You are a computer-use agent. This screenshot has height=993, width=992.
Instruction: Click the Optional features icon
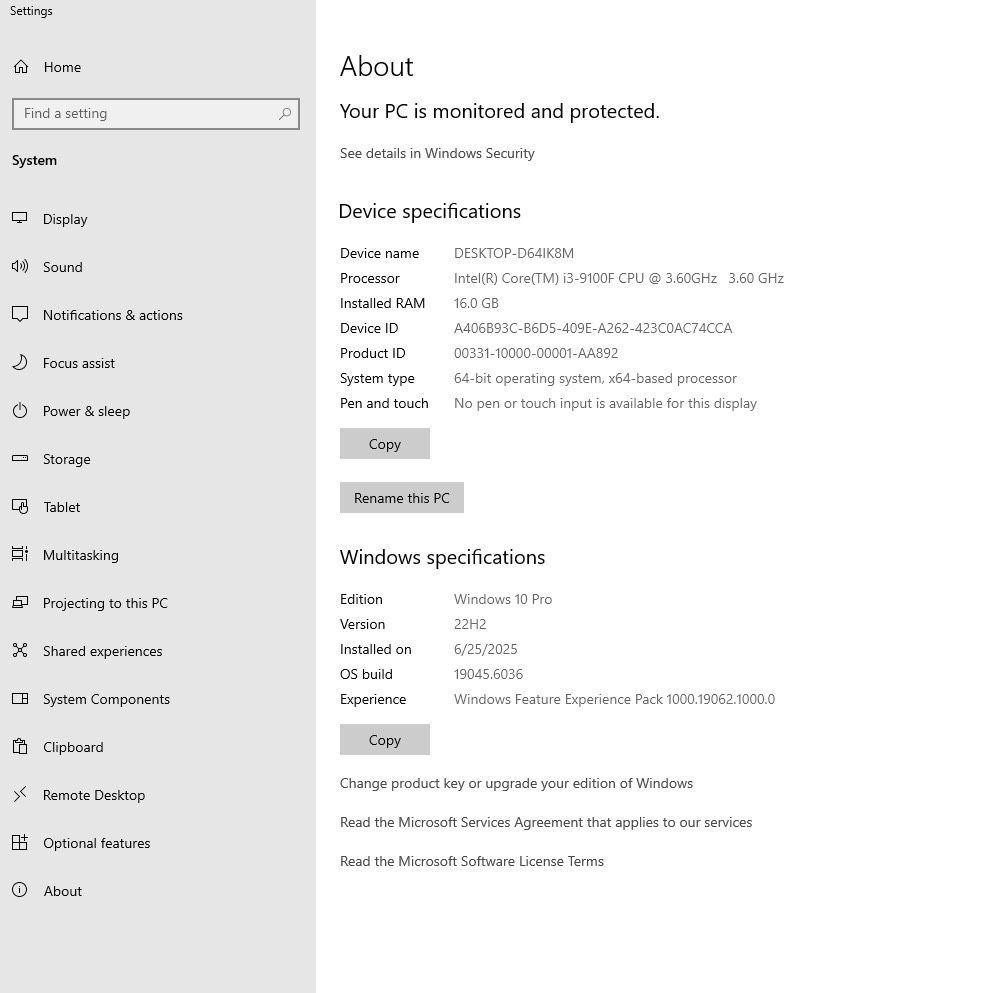coord(20,843)
